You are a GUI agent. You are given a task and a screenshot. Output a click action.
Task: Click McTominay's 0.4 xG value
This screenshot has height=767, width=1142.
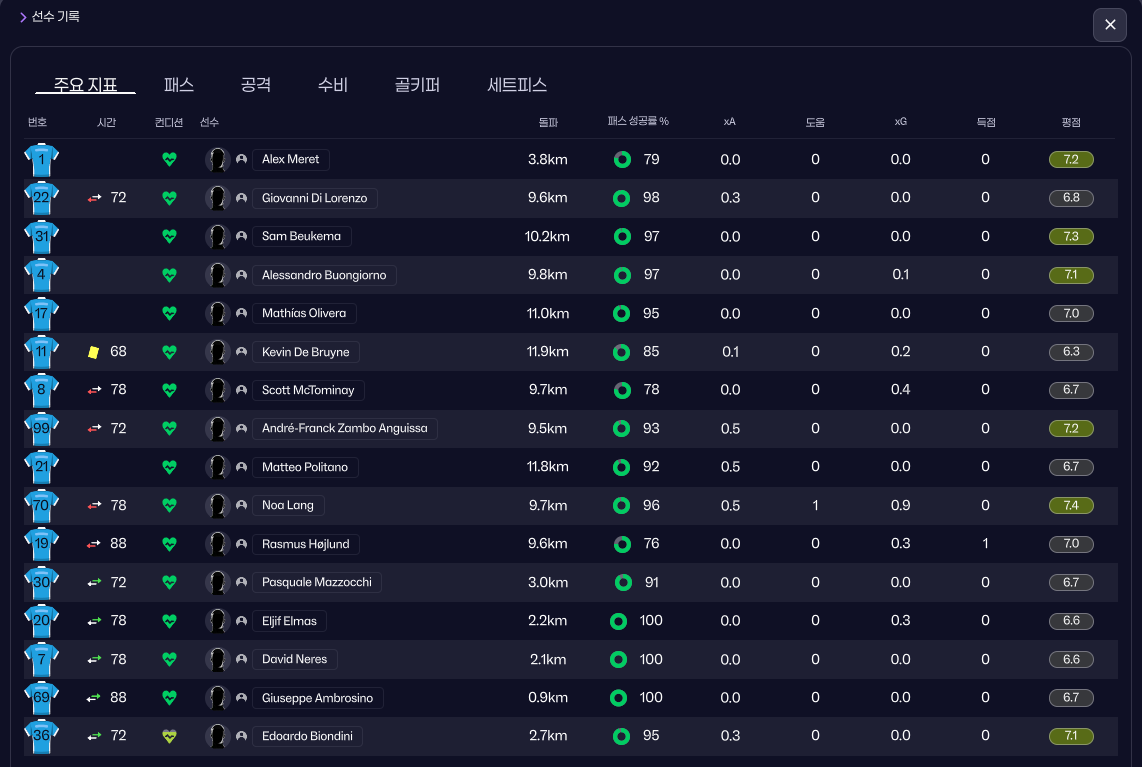tap(900, 390)
